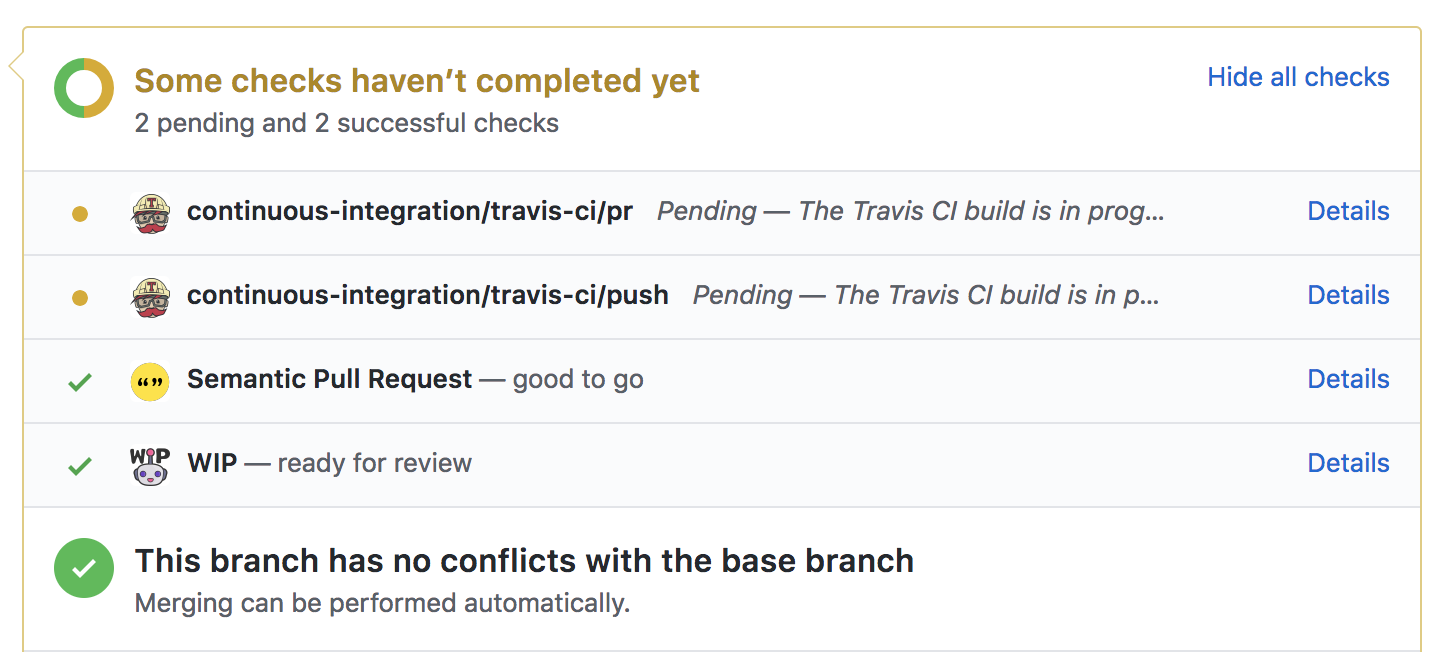Click the continuous-integration/travis-ci/pr check name

tap(410, 212)
